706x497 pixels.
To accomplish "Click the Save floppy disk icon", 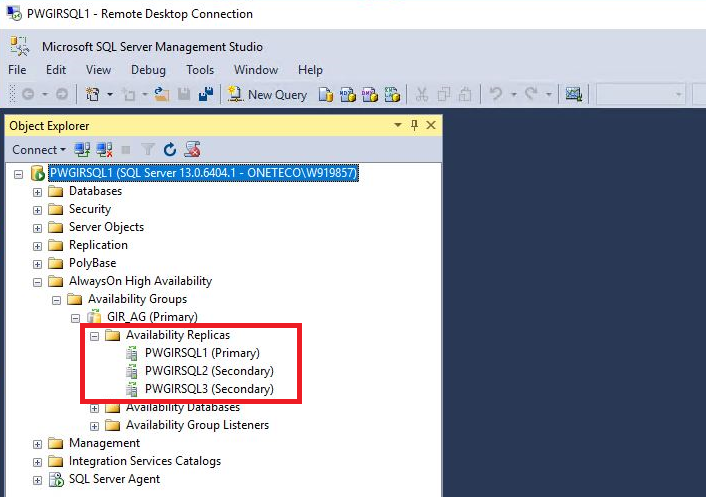I will point(184,94).
